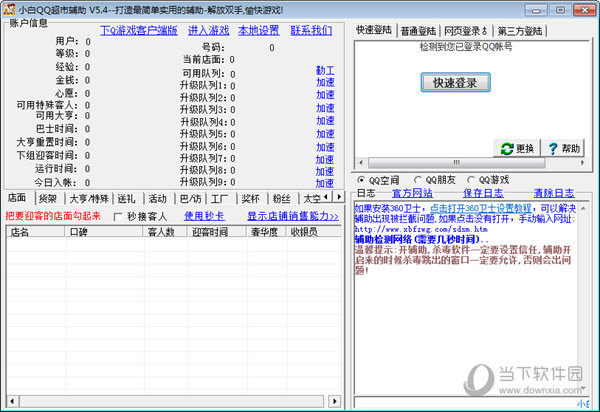The width and height of the screenshot is (600, 412).
Task: Click the 保存日志 link
Action: click(483, 193)
